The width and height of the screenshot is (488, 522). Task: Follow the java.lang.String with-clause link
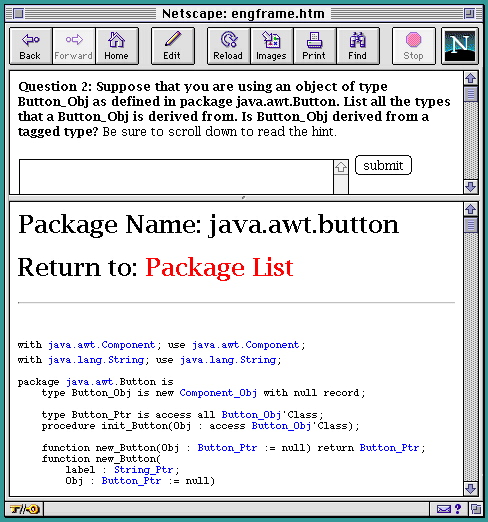(96, 360)
